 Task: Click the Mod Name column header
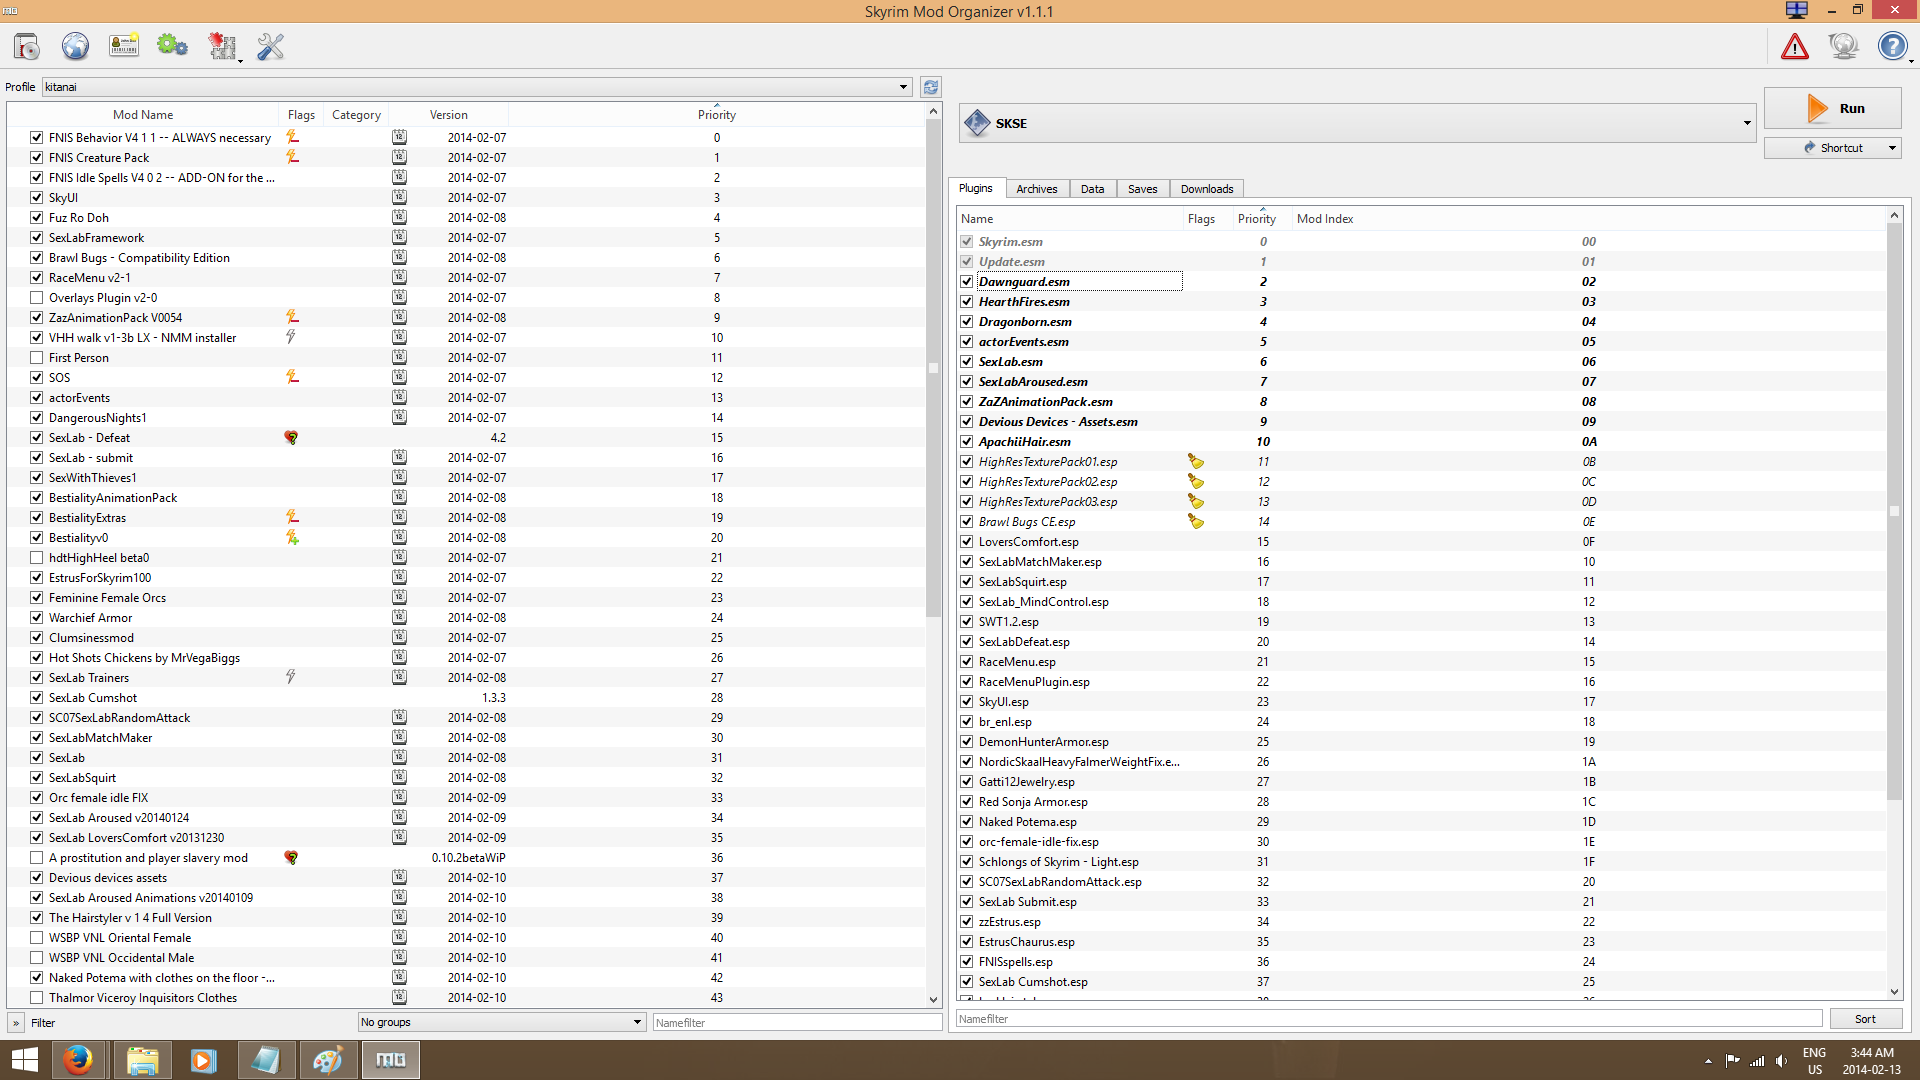click(143, 115)
